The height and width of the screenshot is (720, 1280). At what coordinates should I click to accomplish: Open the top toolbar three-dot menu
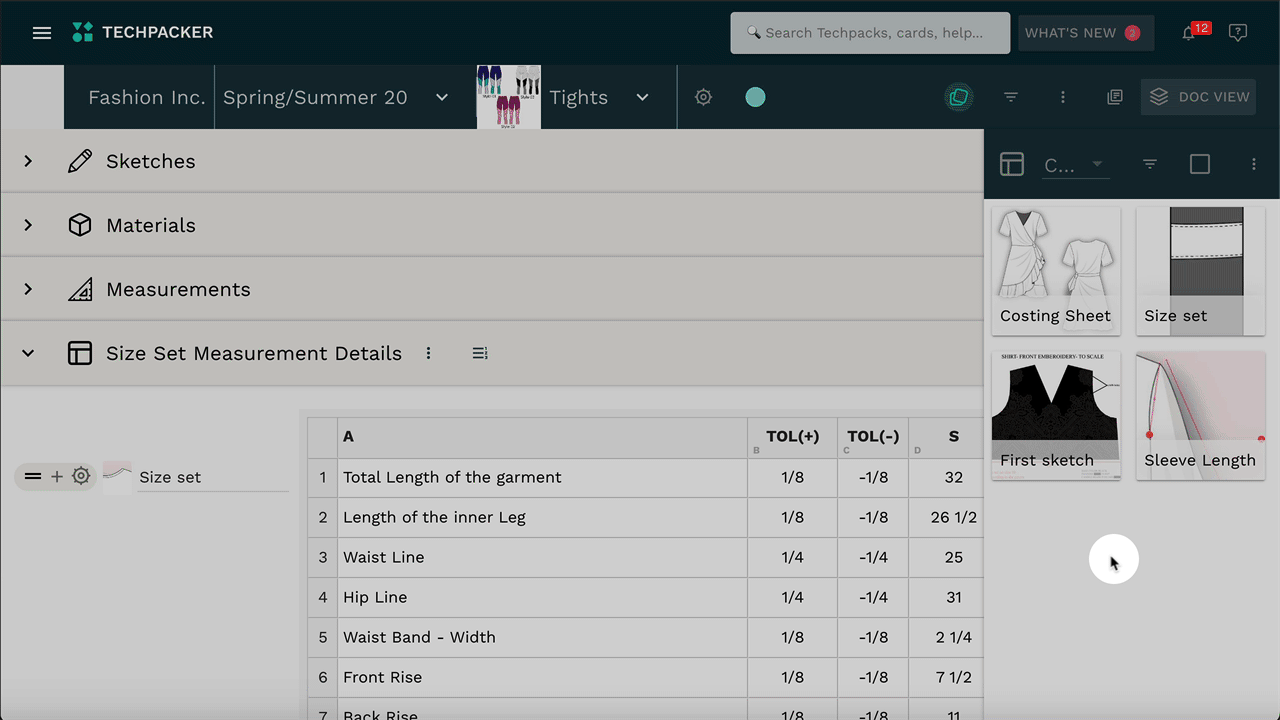pos(1062,97)
